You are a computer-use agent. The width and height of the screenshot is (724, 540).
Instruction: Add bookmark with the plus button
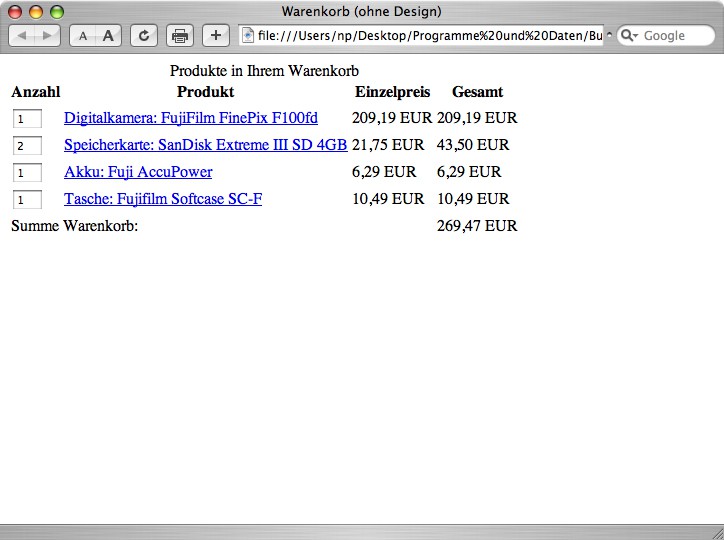(x=215, y=36)
